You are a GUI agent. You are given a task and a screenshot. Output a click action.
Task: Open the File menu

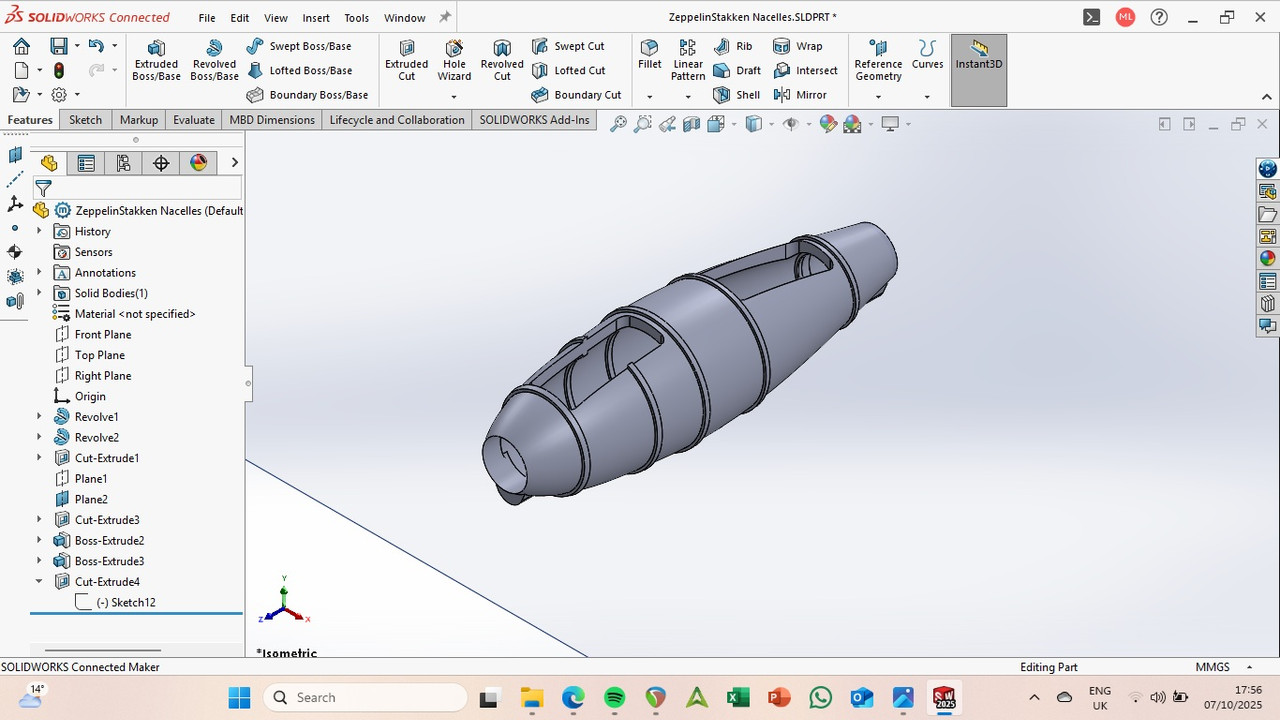coord(207,18)
